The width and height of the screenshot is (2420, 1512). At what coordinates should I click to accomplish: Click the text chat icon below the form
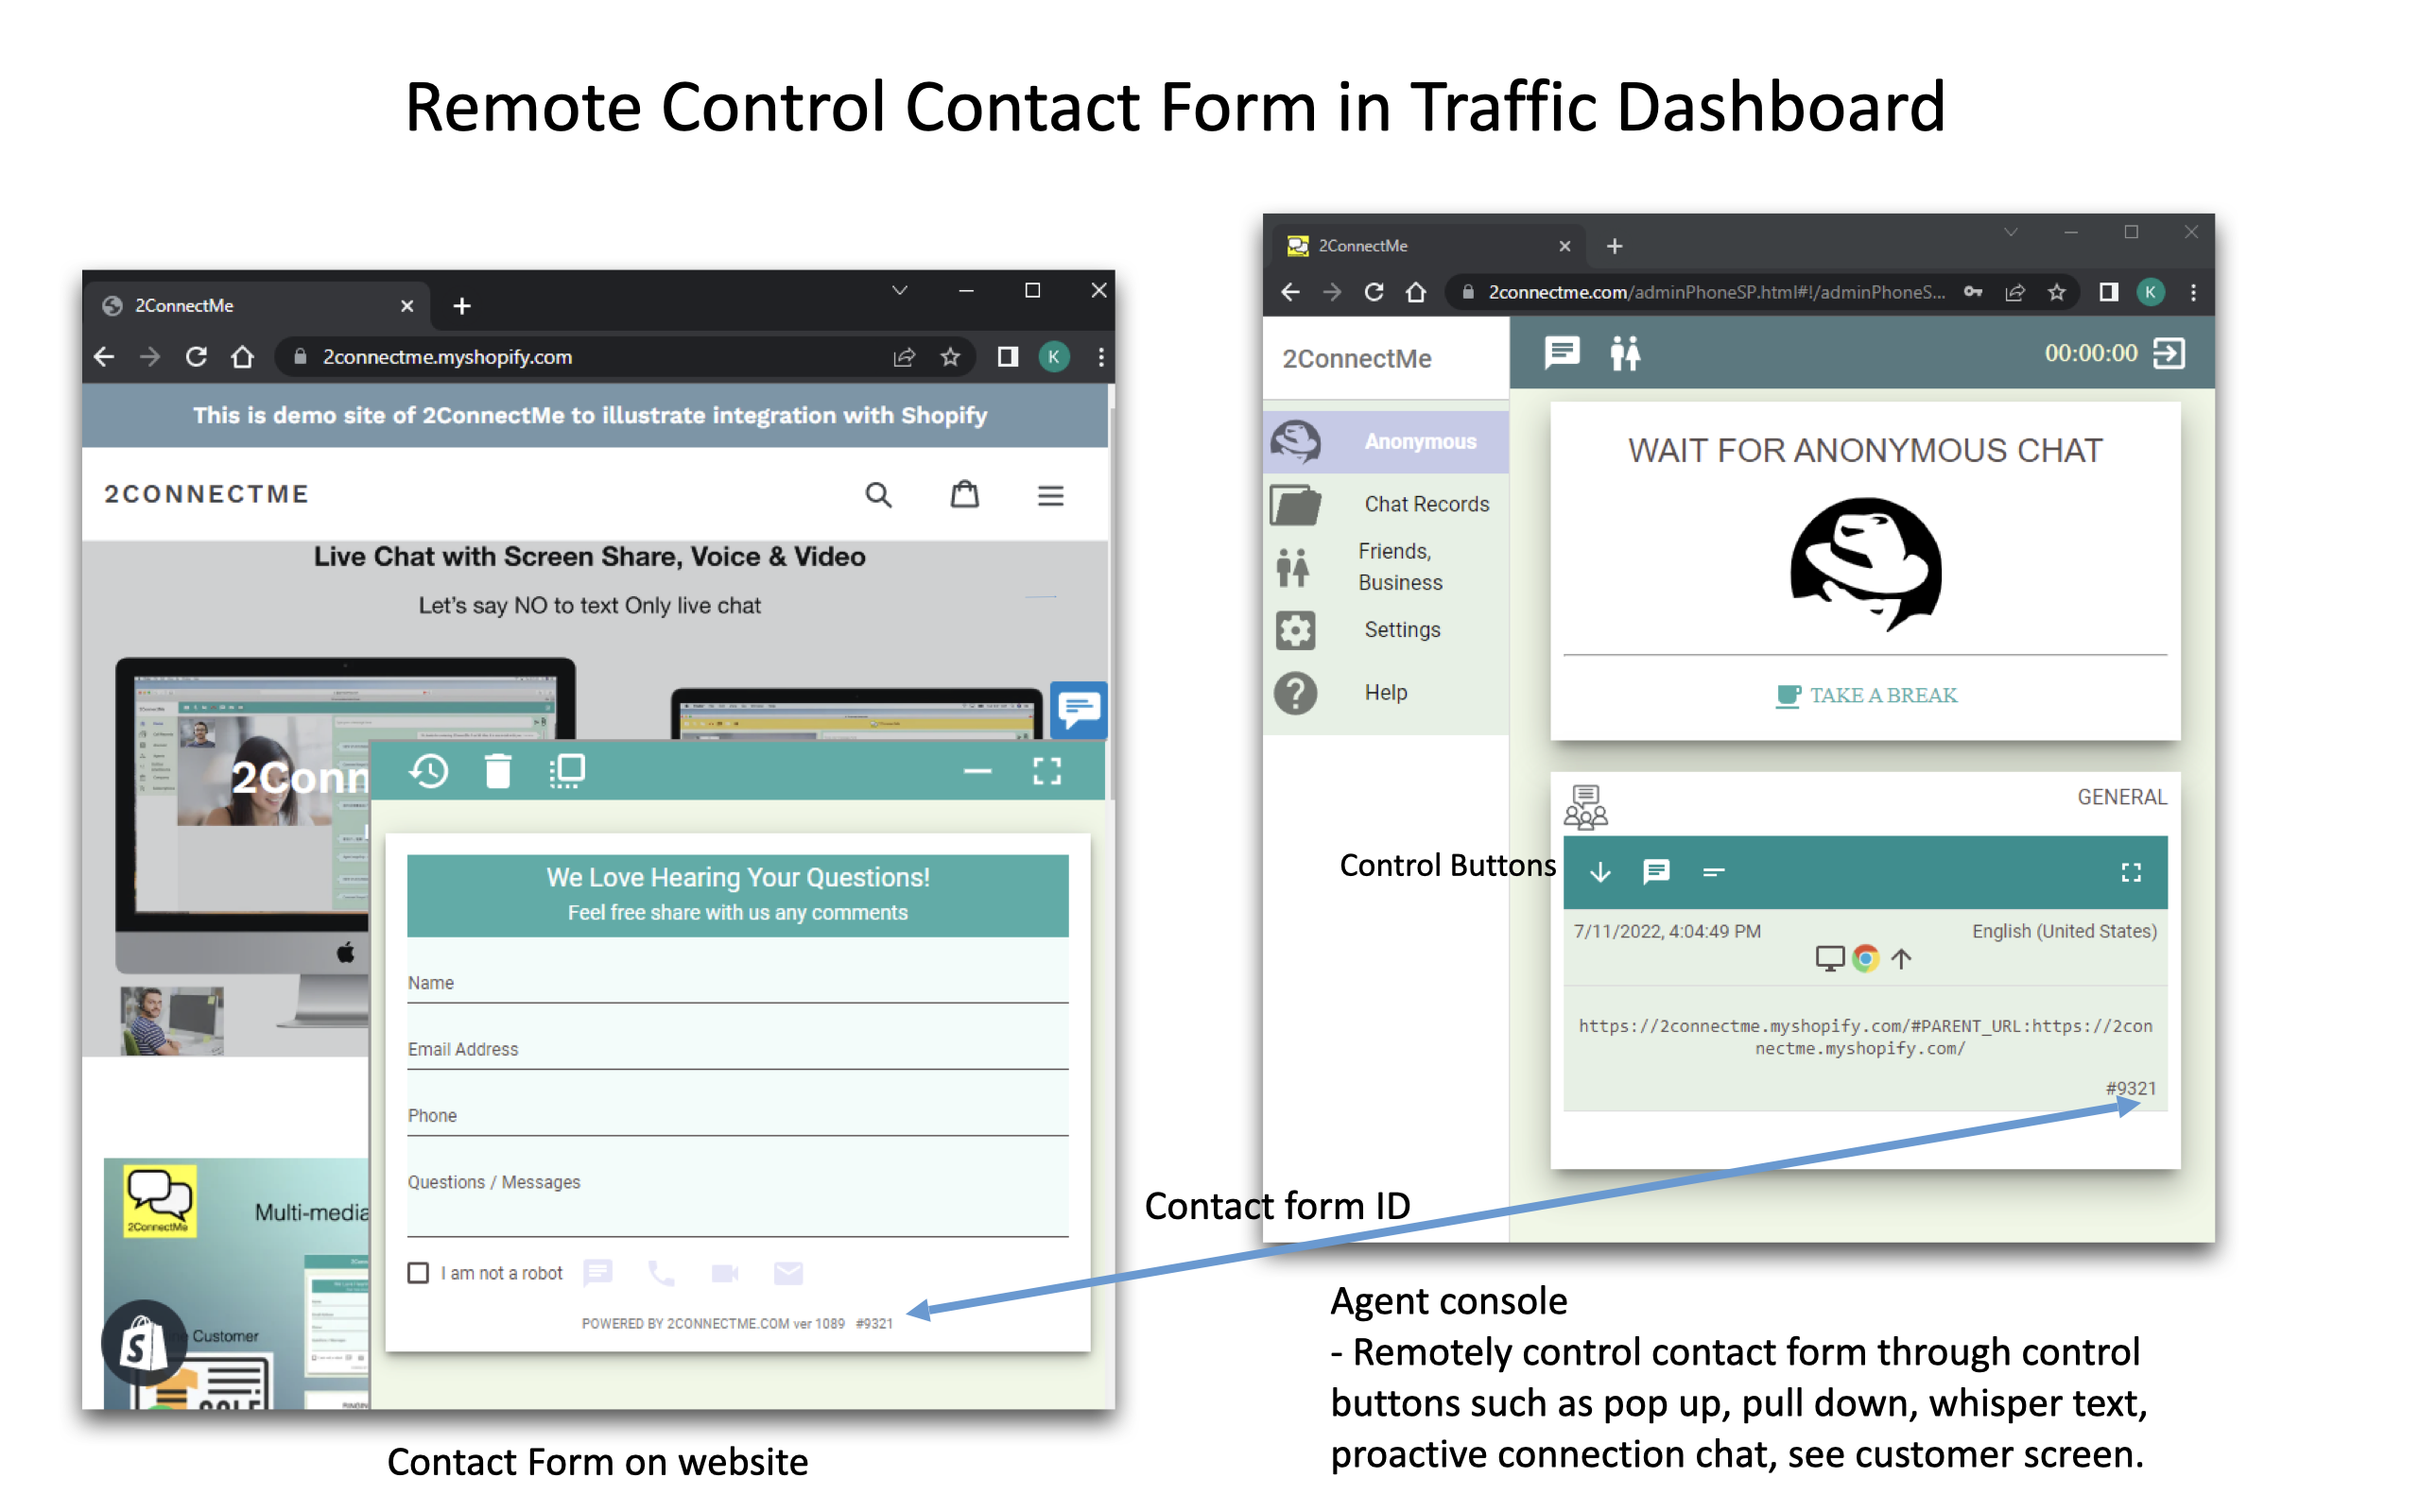pyautogui.click(x=598, y=1273)
